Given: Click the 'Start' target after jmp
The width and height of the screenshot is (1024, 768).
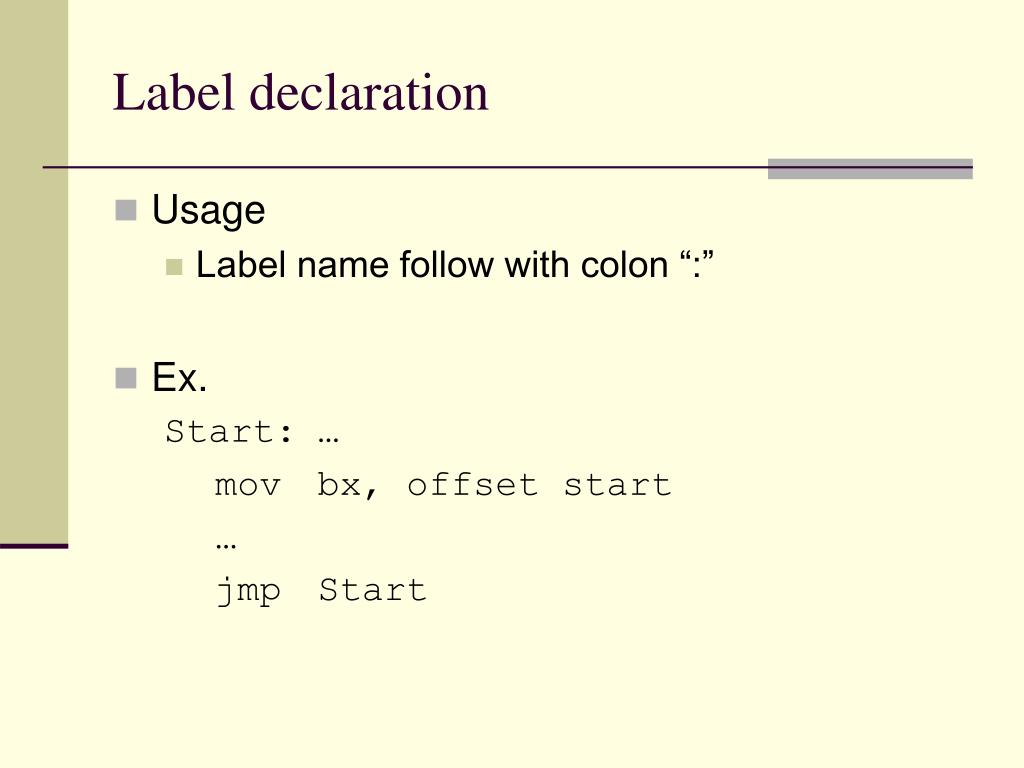Looking at the screenshot, I should pyautogui.click(x=372, y=590).
